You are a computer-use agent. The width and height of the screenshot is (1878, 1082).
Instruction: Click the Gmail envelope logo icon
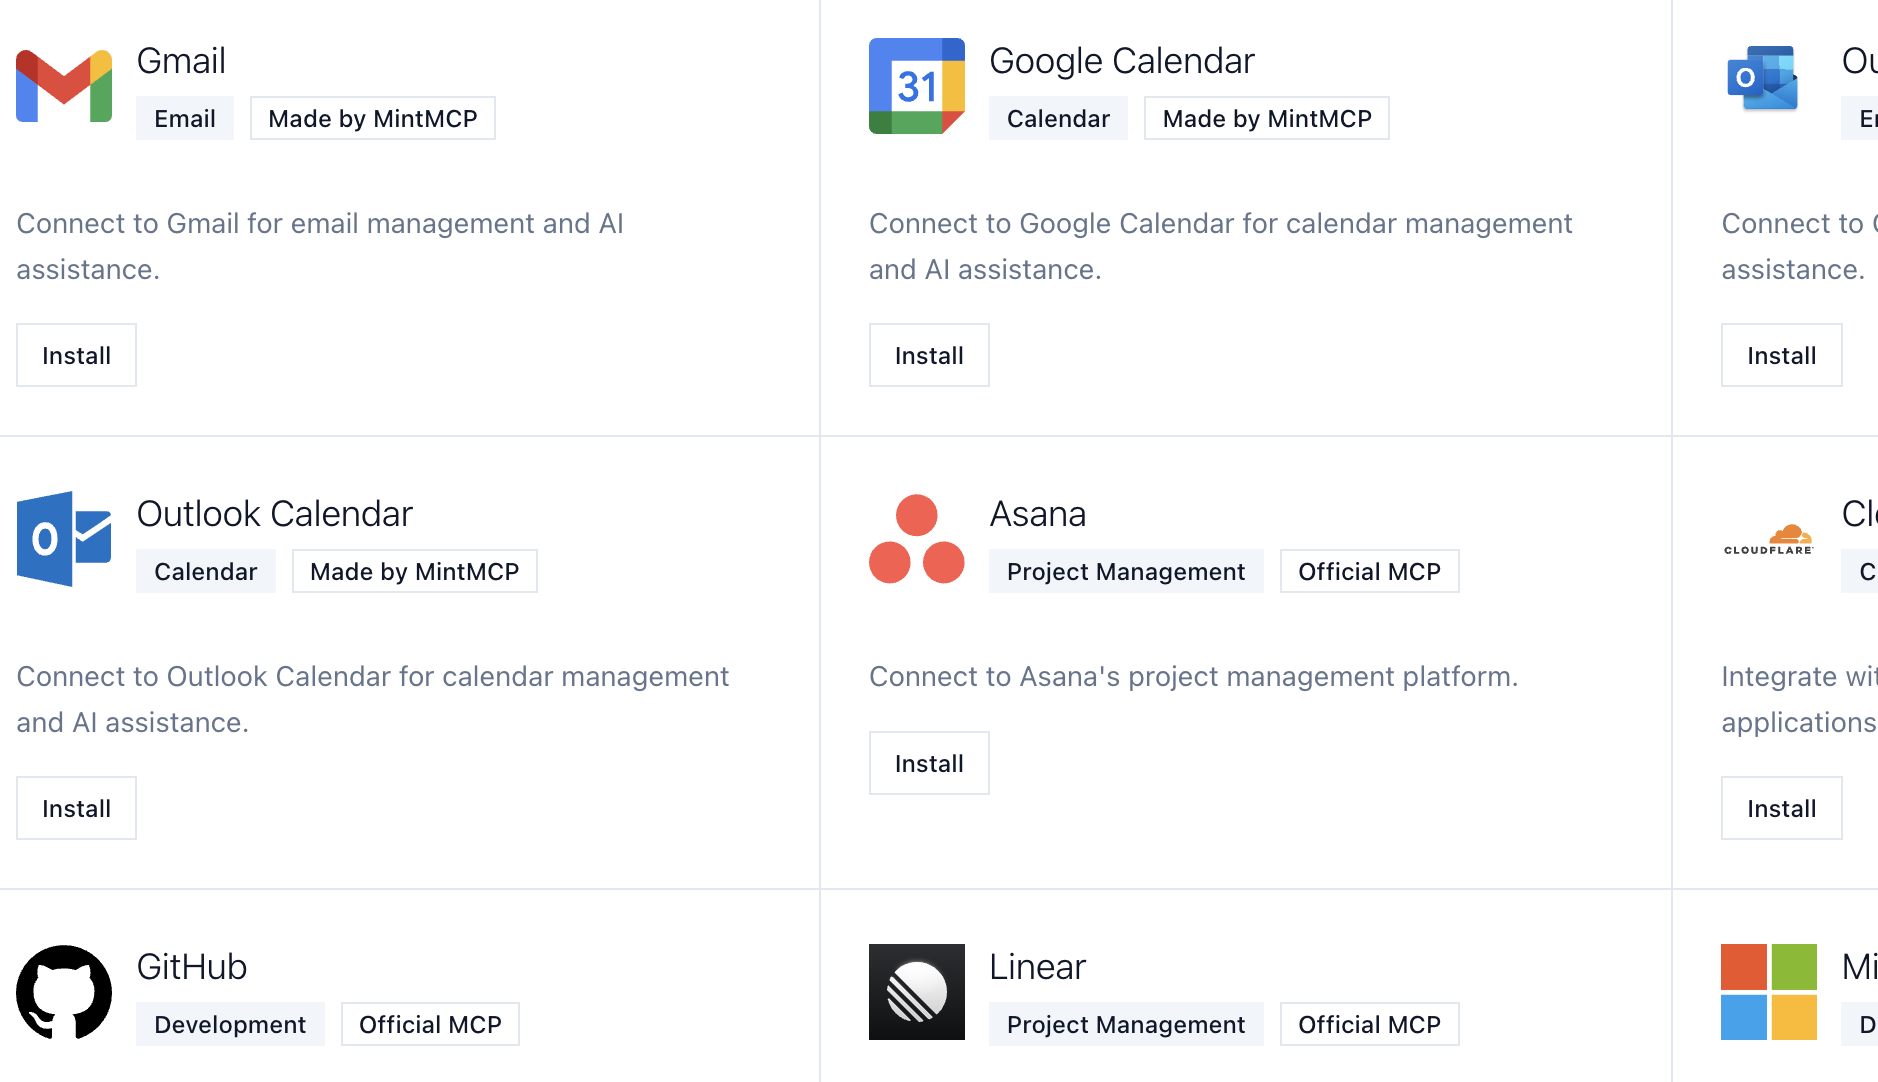pyautogui.click(x=64, y=86)
